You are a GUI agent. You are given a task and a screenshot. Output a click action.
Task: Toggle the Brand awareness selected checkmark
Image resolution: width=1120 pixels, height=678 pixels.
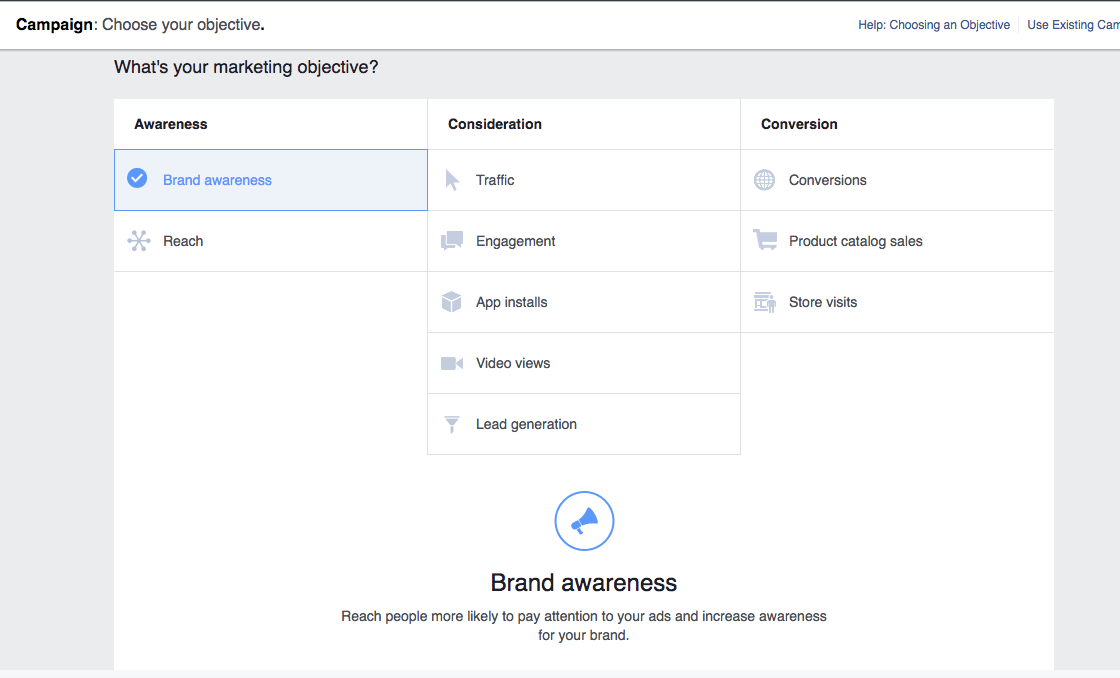138,179
